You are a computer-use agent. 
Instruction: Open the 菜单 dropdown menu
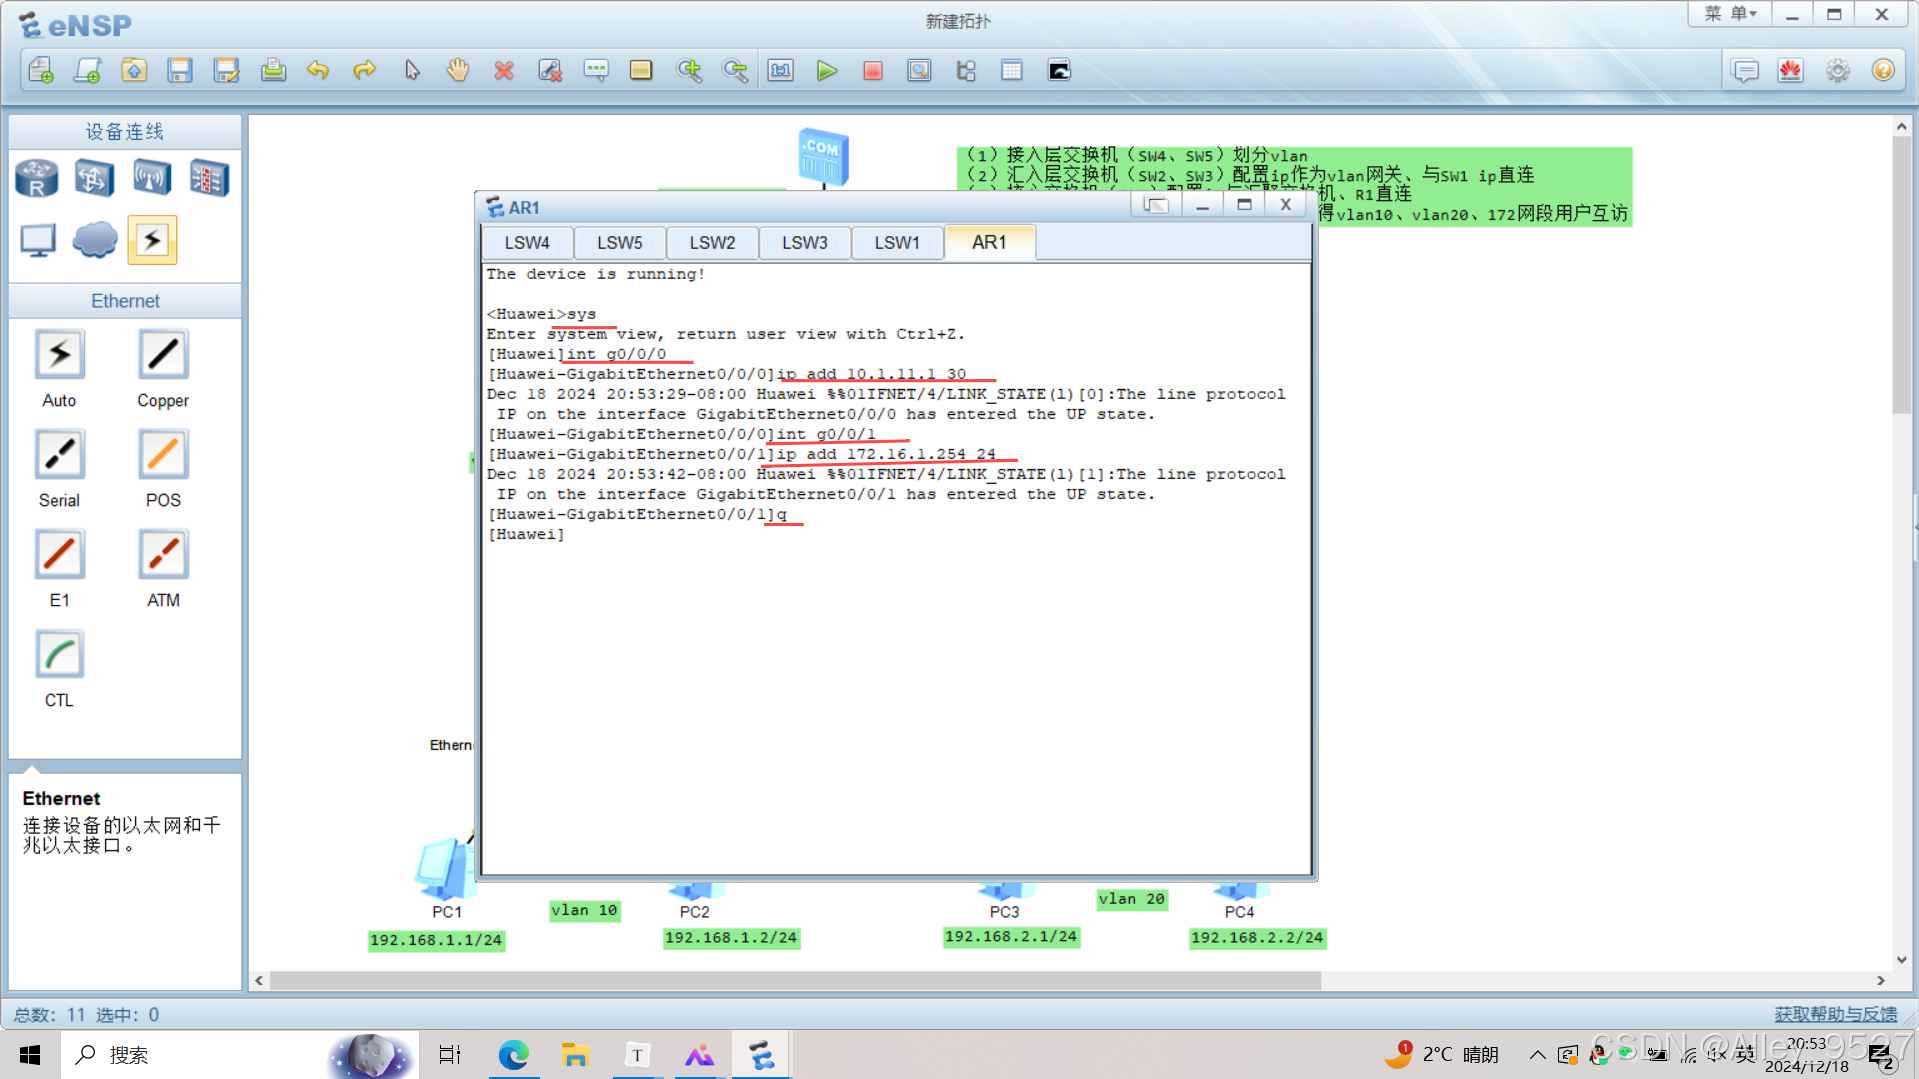1730,14
